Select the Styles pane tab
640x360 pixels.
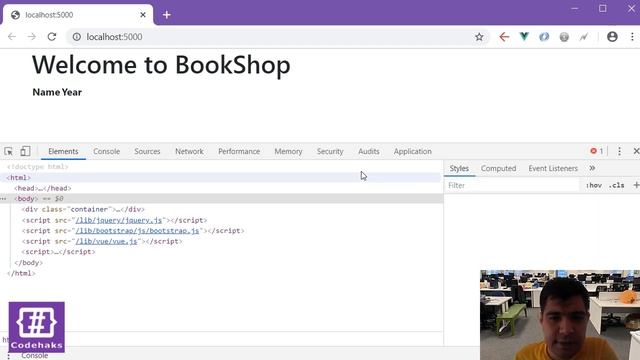point(459,168)
